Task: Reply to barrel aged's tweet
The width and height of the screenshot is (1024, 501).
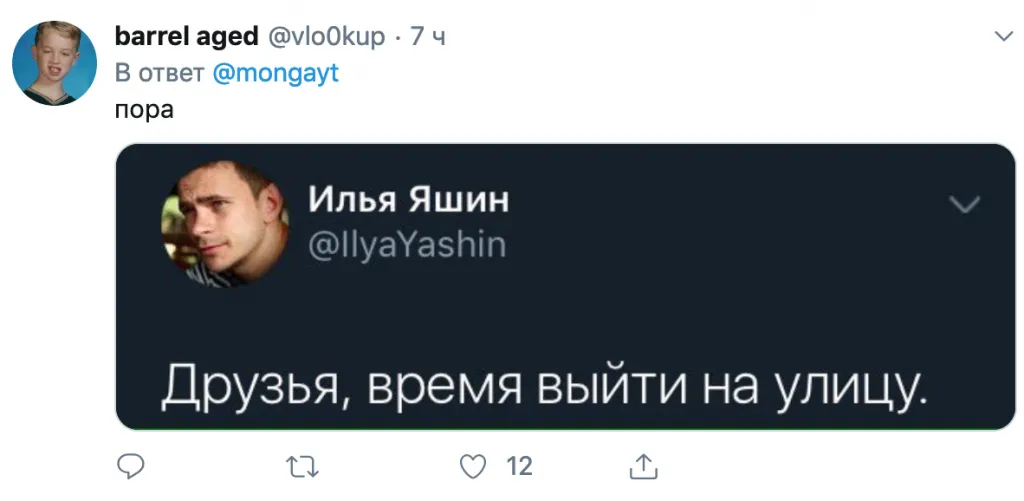Action: [131, 466]
